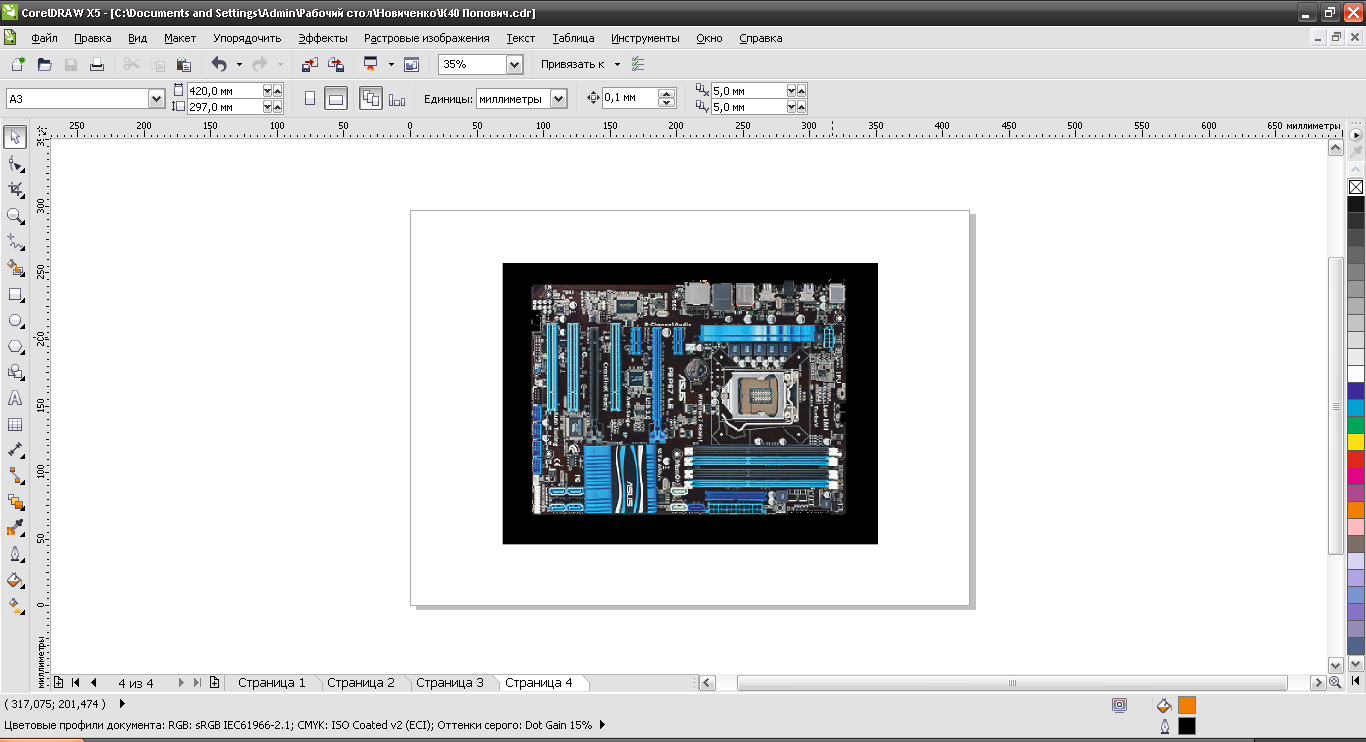1366x742 pixels.
Task: Switch to Страница 3 tab
Action: click(x=450, y=683)
